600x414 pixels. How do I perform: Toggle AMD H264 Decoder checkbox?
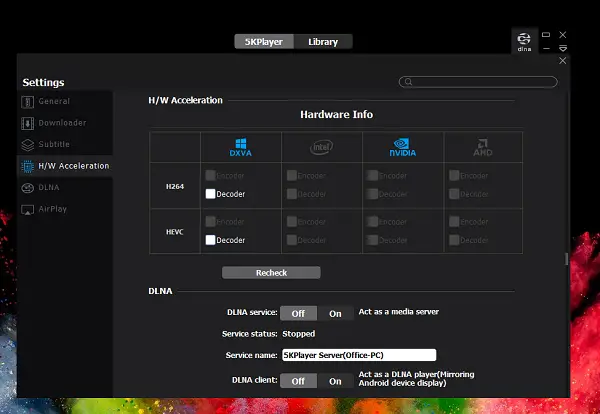(454, 194)
